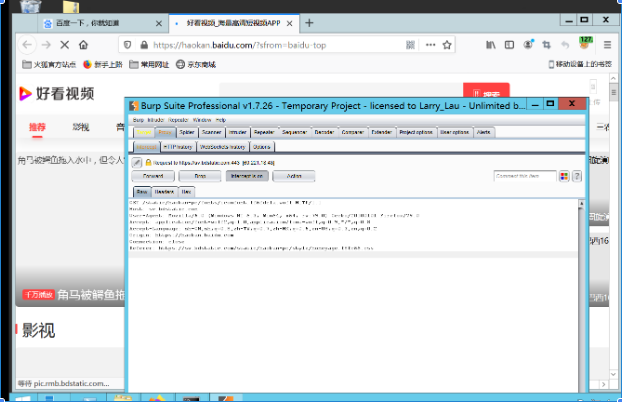Open 新手上路 bookmark
The width and height of the screenshot is (622, 402).
(103, 64)
